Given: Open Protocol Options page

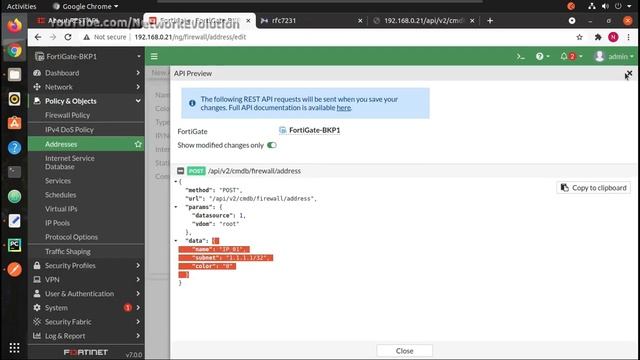Looking at the screenshot, I should coord(71,237).
